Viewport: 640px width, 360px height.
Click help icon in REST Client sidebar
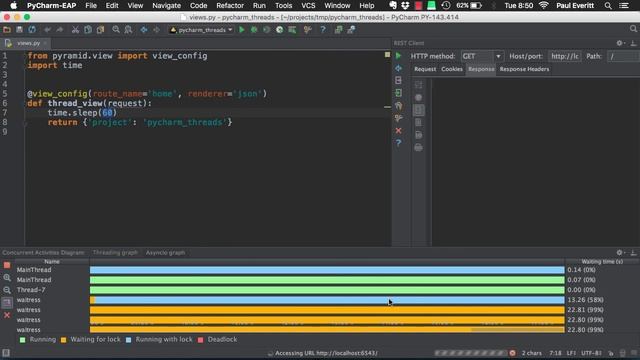pos(398,143)
